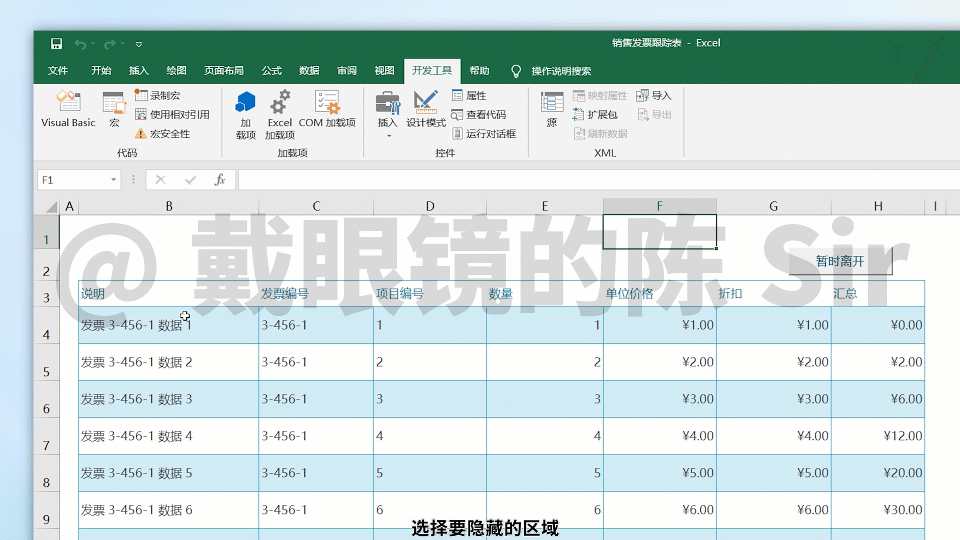Click 扩展包 expansion packs
This screenshot has width=960, height=540.
[x=595, y=114]
